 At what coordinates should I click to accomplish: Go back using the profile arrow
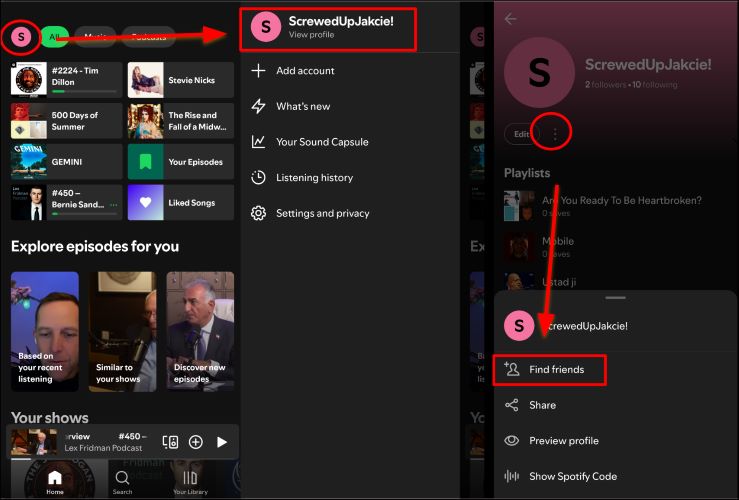pyautogui.click(x=510, y=19)
